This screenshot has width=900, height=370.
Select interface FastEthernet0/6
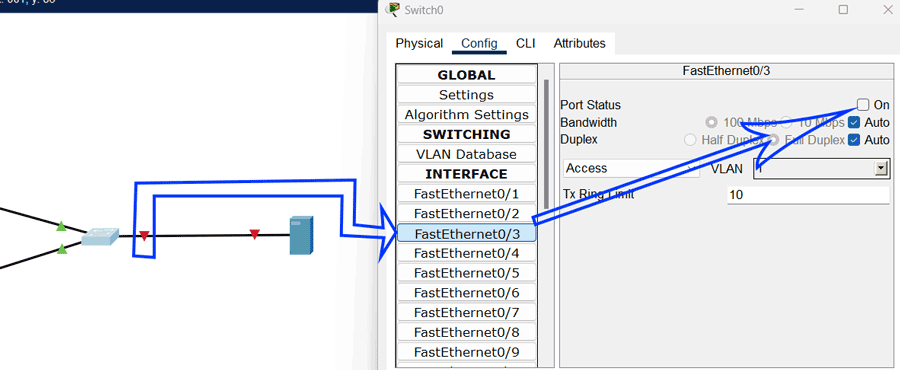click(466, 293)
